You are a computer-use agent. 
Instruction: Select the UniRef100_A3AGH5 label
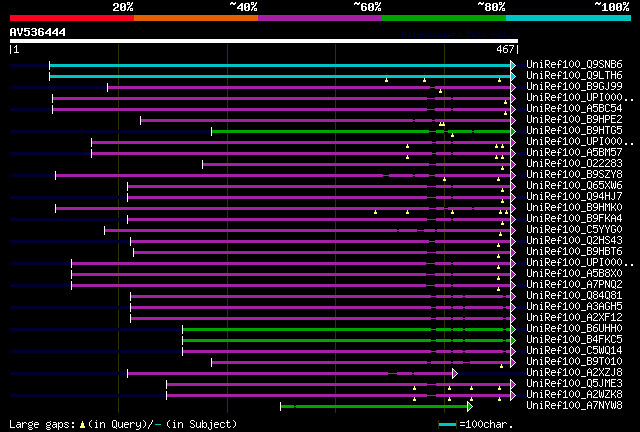pyautogui.click(x=574, y=307)
